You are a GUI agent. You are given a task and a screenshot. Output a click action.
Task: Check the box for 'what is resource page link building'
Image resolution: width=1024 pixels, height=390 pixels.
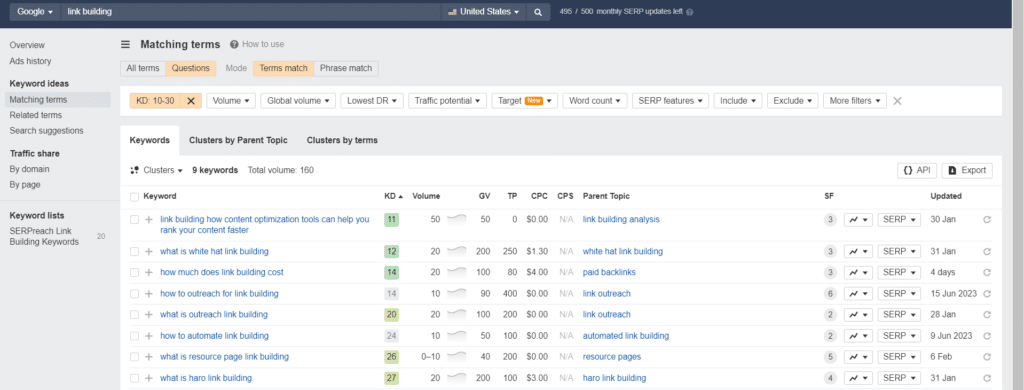coord(135,357)
